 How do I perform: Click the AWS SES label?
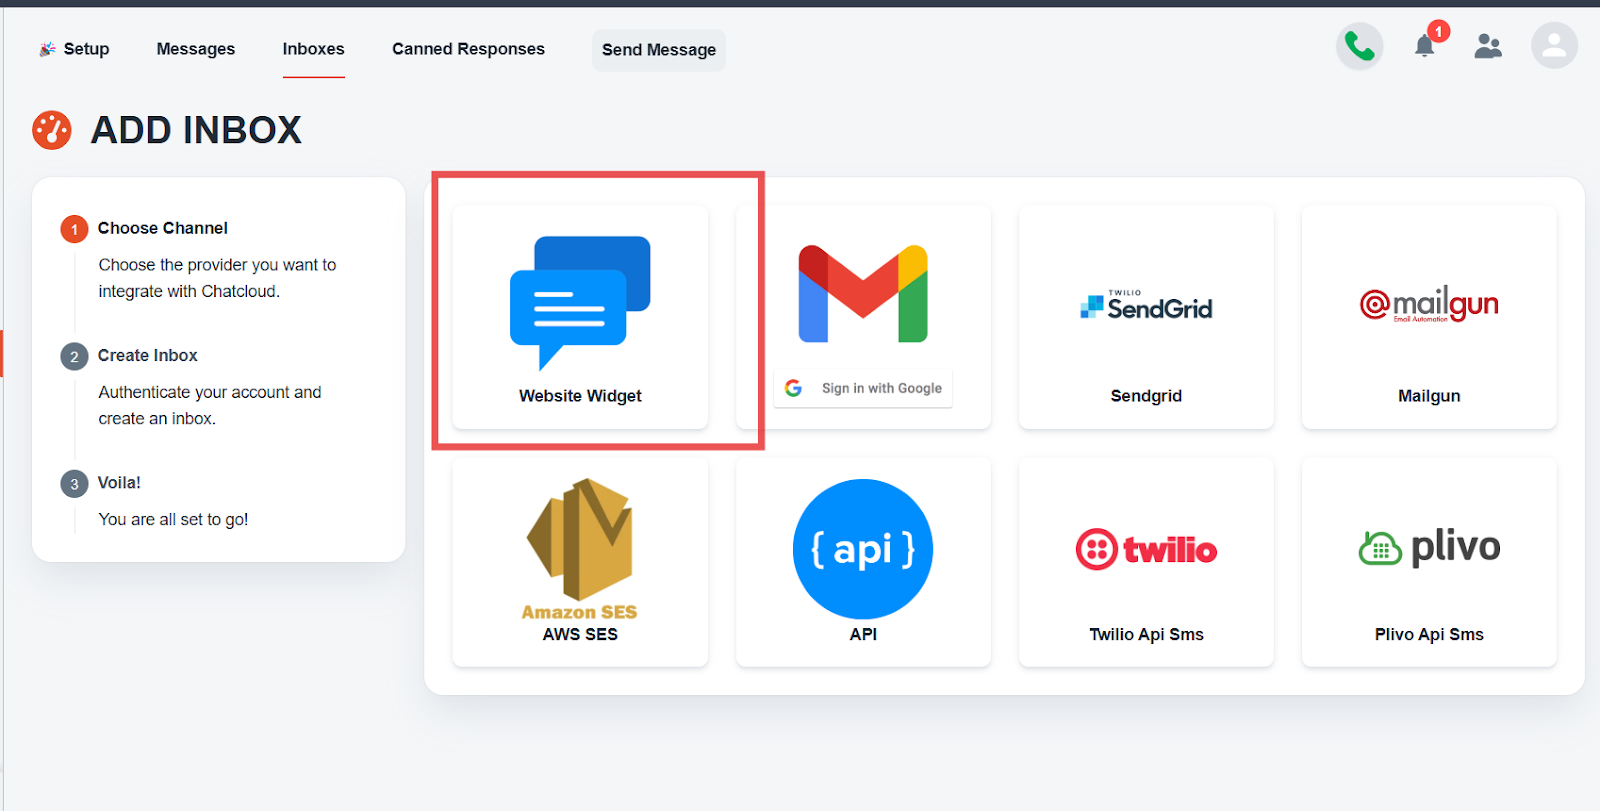pyautogui.click(x=580, y=634)
